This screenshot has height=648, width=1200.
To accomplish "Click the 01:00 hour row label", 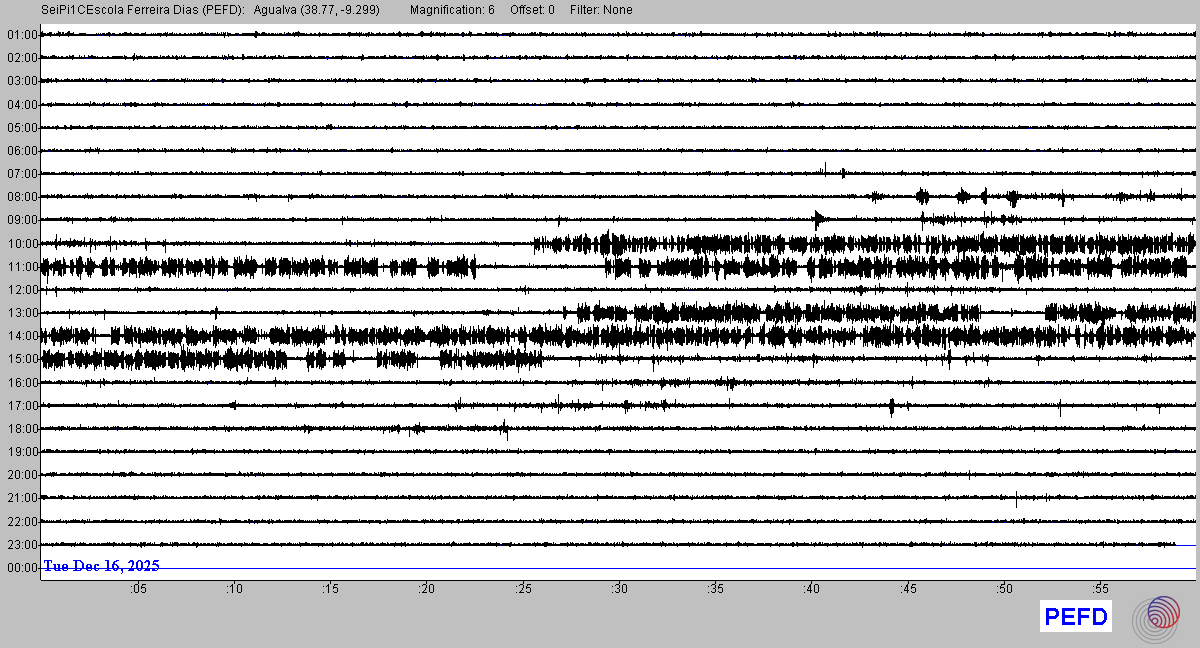I will [22, 35].
